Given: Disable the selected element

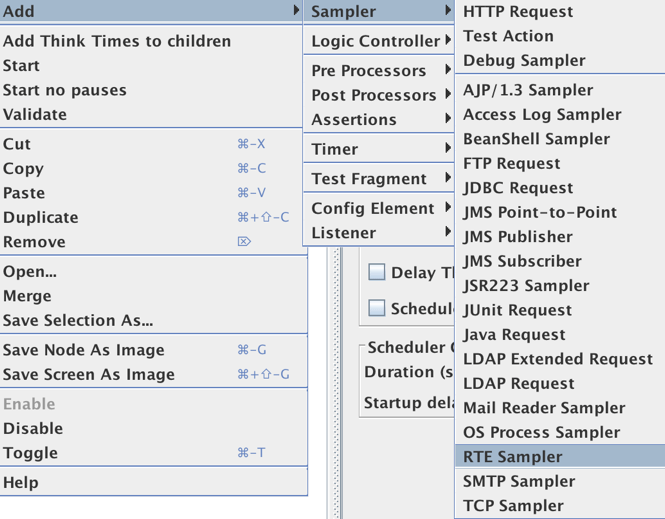Looking at the screenshot, I should click(x=154, y=429).
